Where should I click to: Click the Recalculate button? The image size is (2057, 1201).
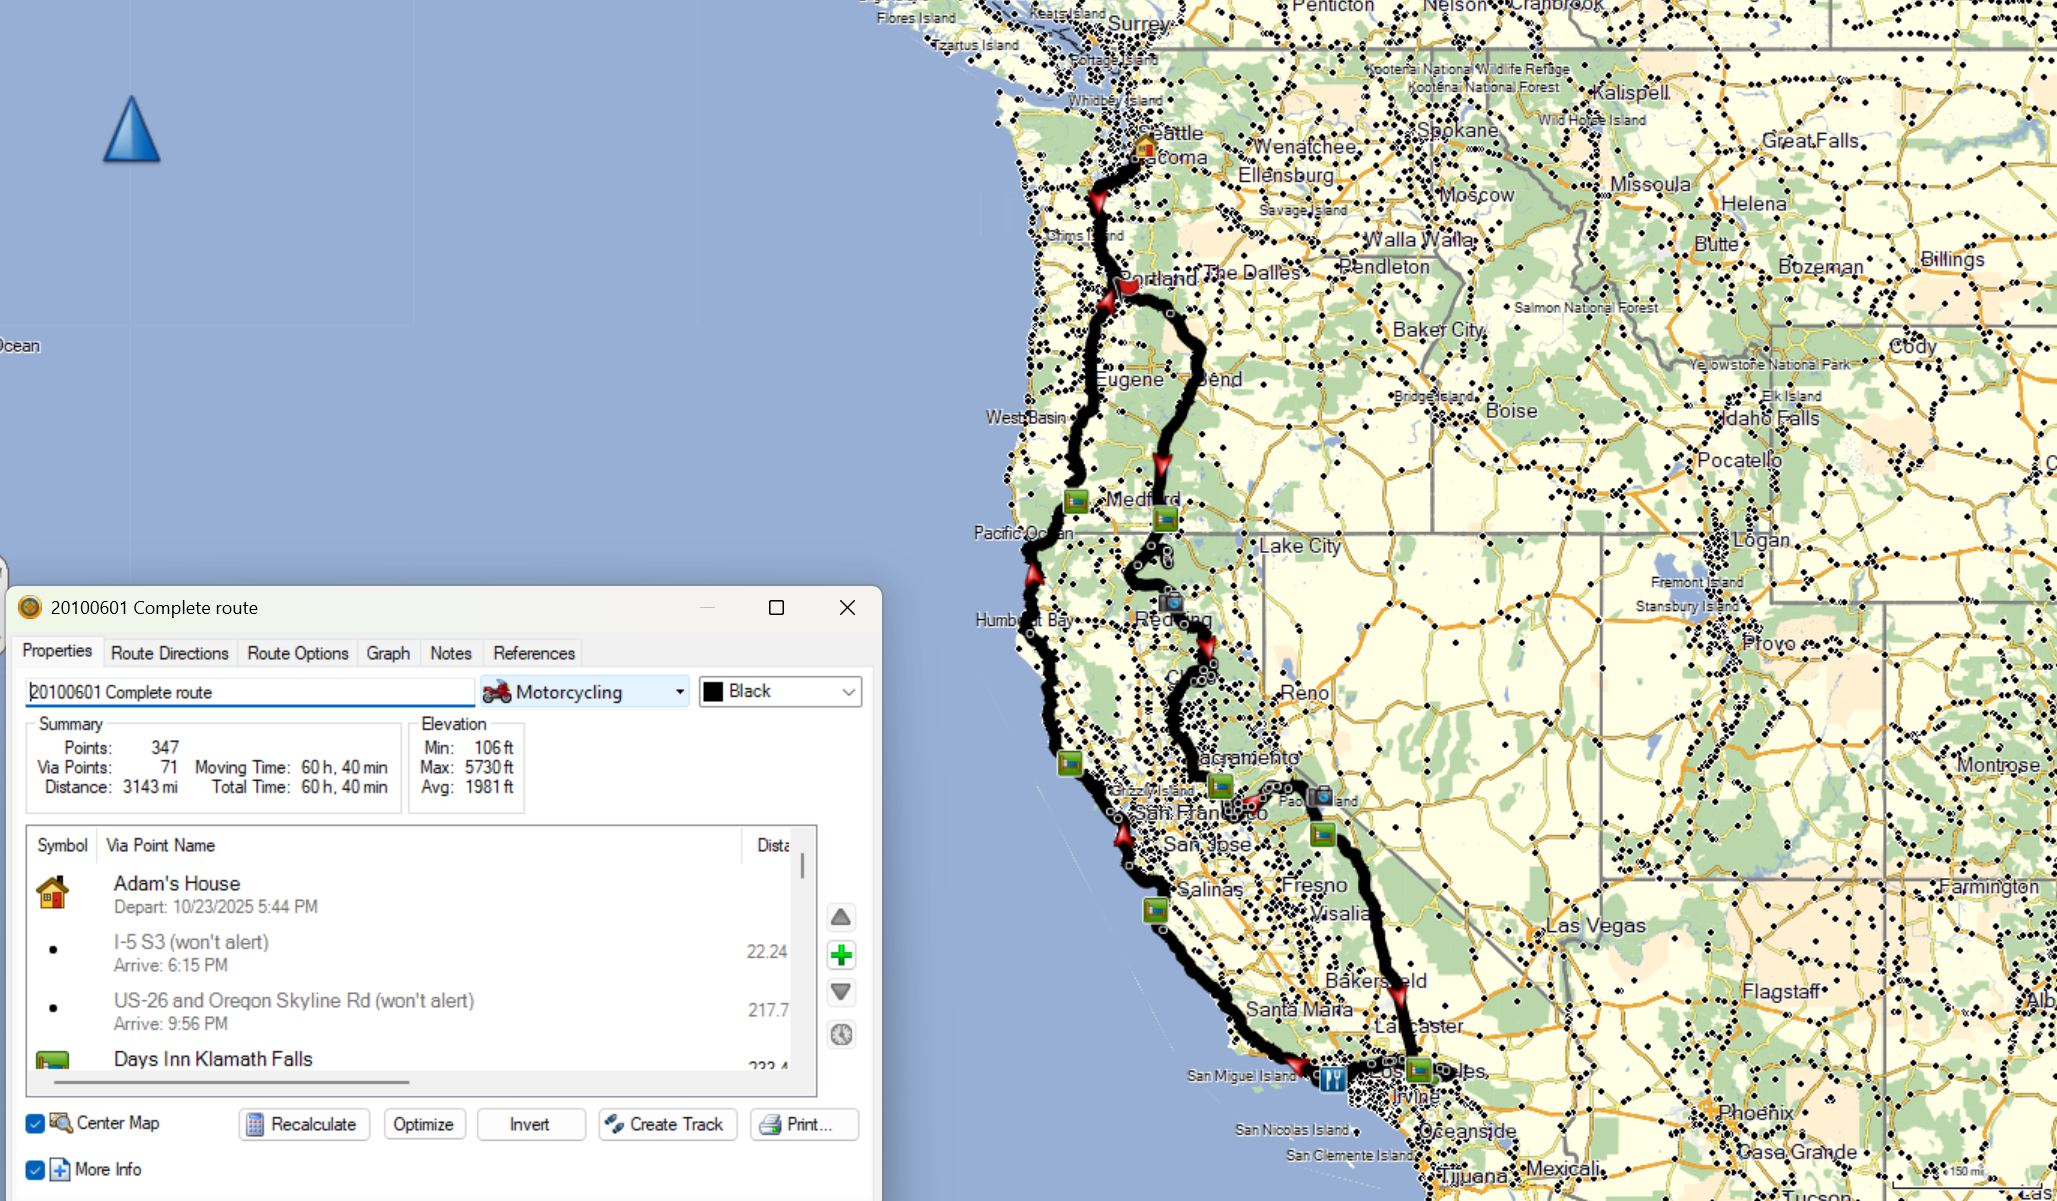[x=304, y=1124]
